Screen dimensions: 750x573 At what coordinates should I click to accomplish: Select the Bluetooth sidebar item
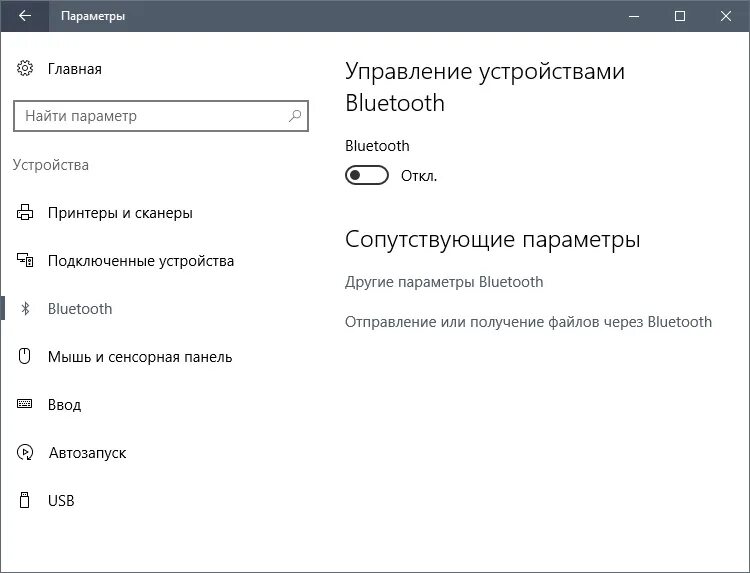click(x=80, y=309)
